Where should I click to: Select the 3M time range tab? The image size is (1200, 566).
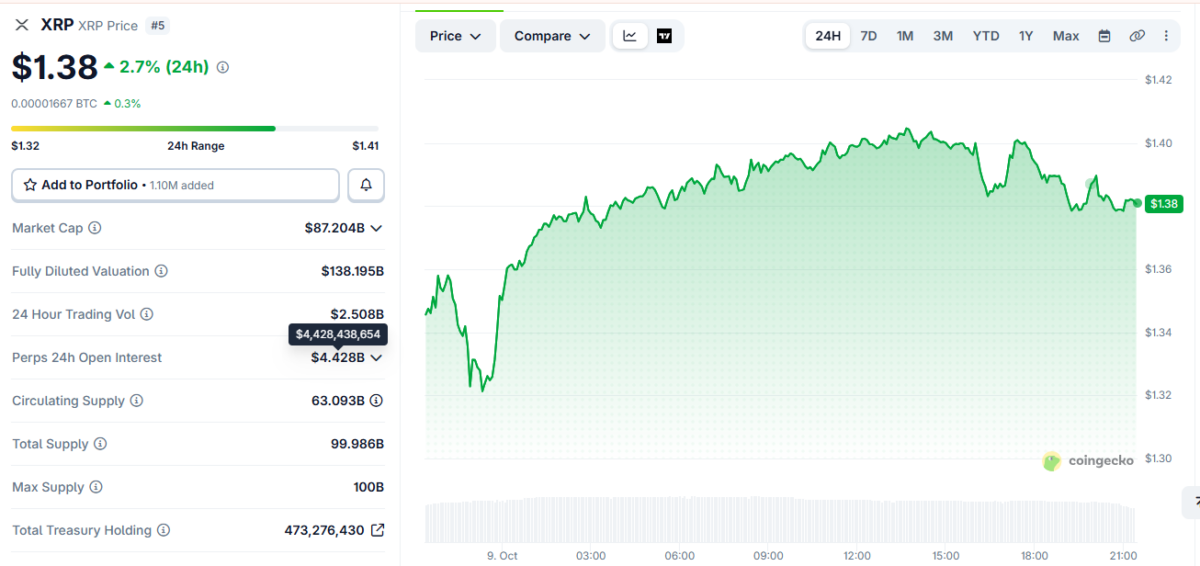coord(943,36)
